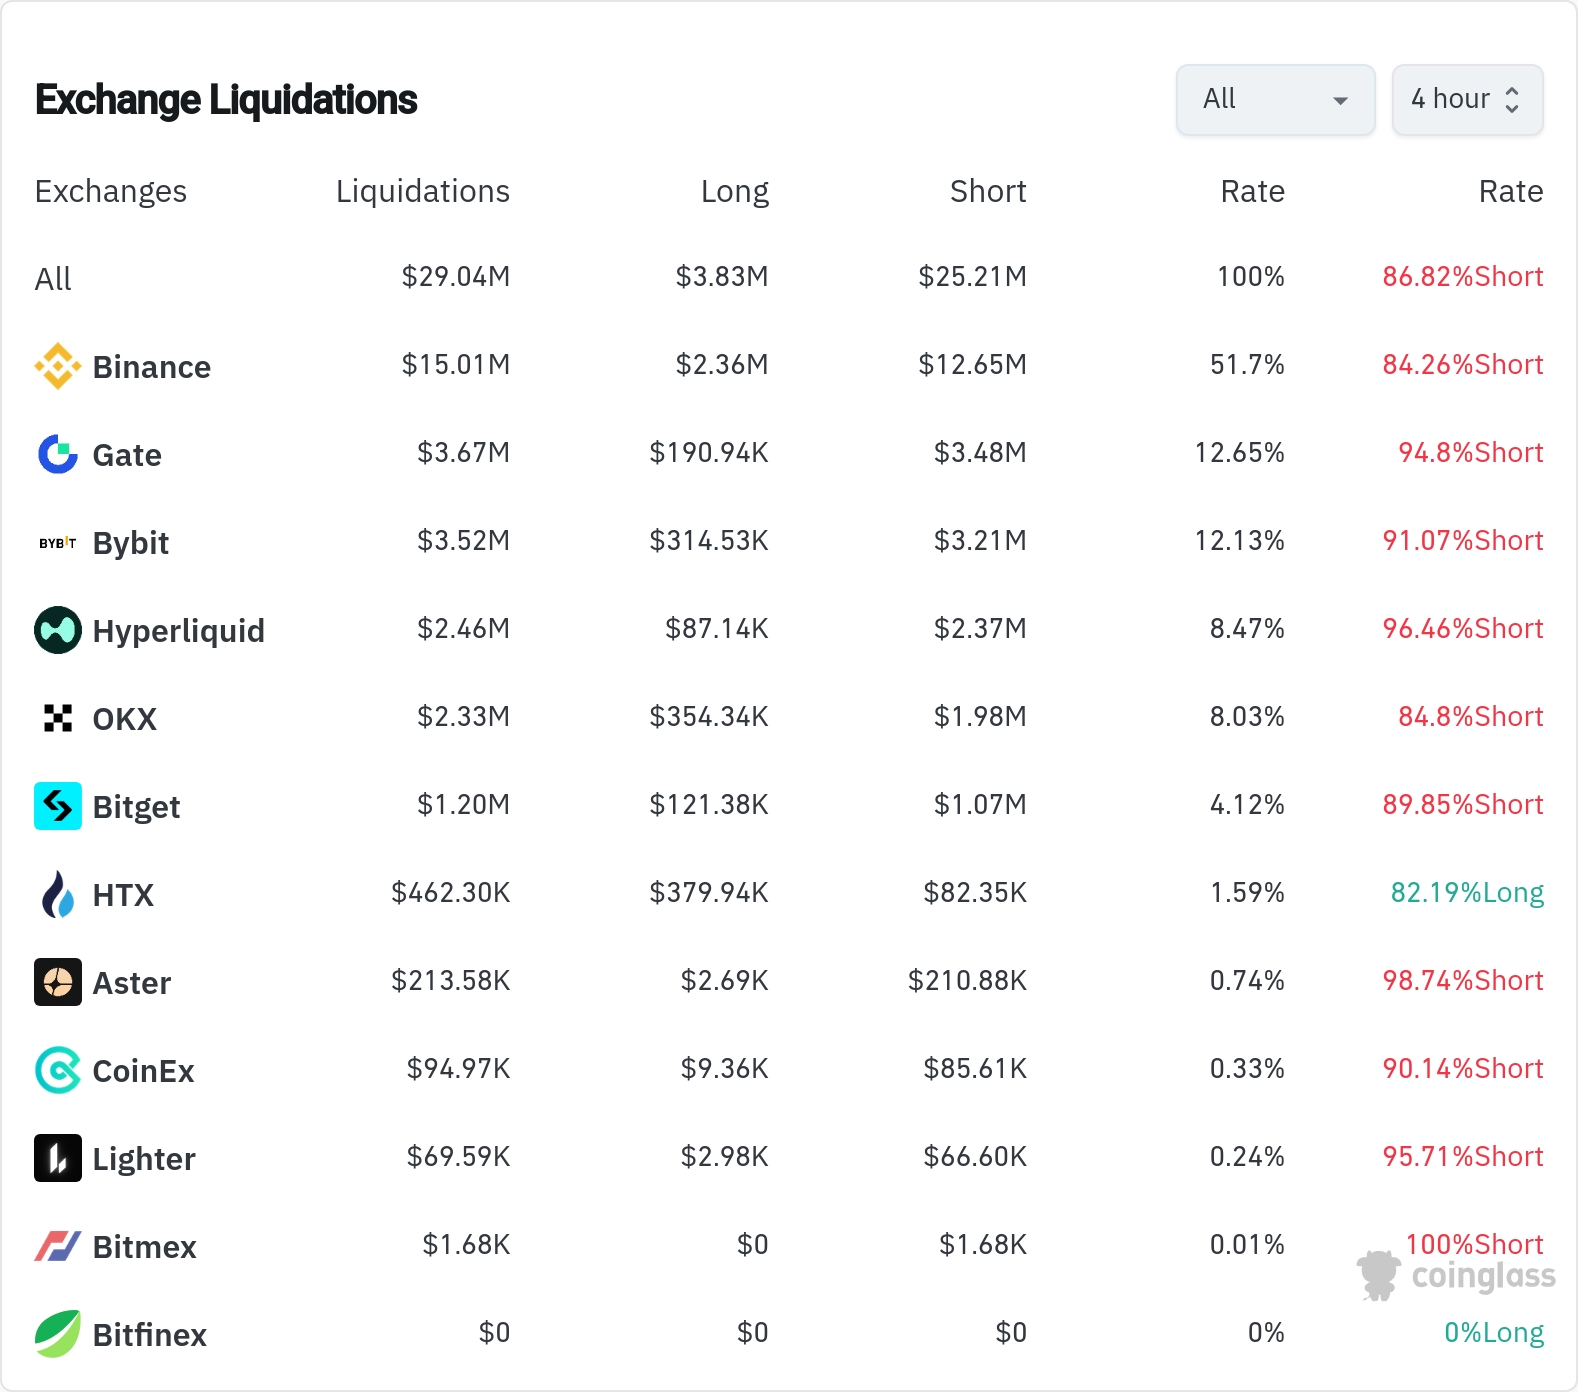Click the Gate exchange logo icon
Image resolution: width=1578 pixels, height=1392 pixels.
tap(58, 454)
